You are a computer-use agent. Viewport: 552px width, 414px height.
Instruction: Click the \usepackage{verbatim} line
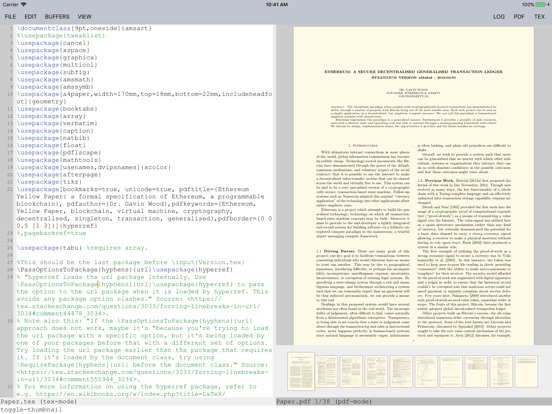pos(57,124)
